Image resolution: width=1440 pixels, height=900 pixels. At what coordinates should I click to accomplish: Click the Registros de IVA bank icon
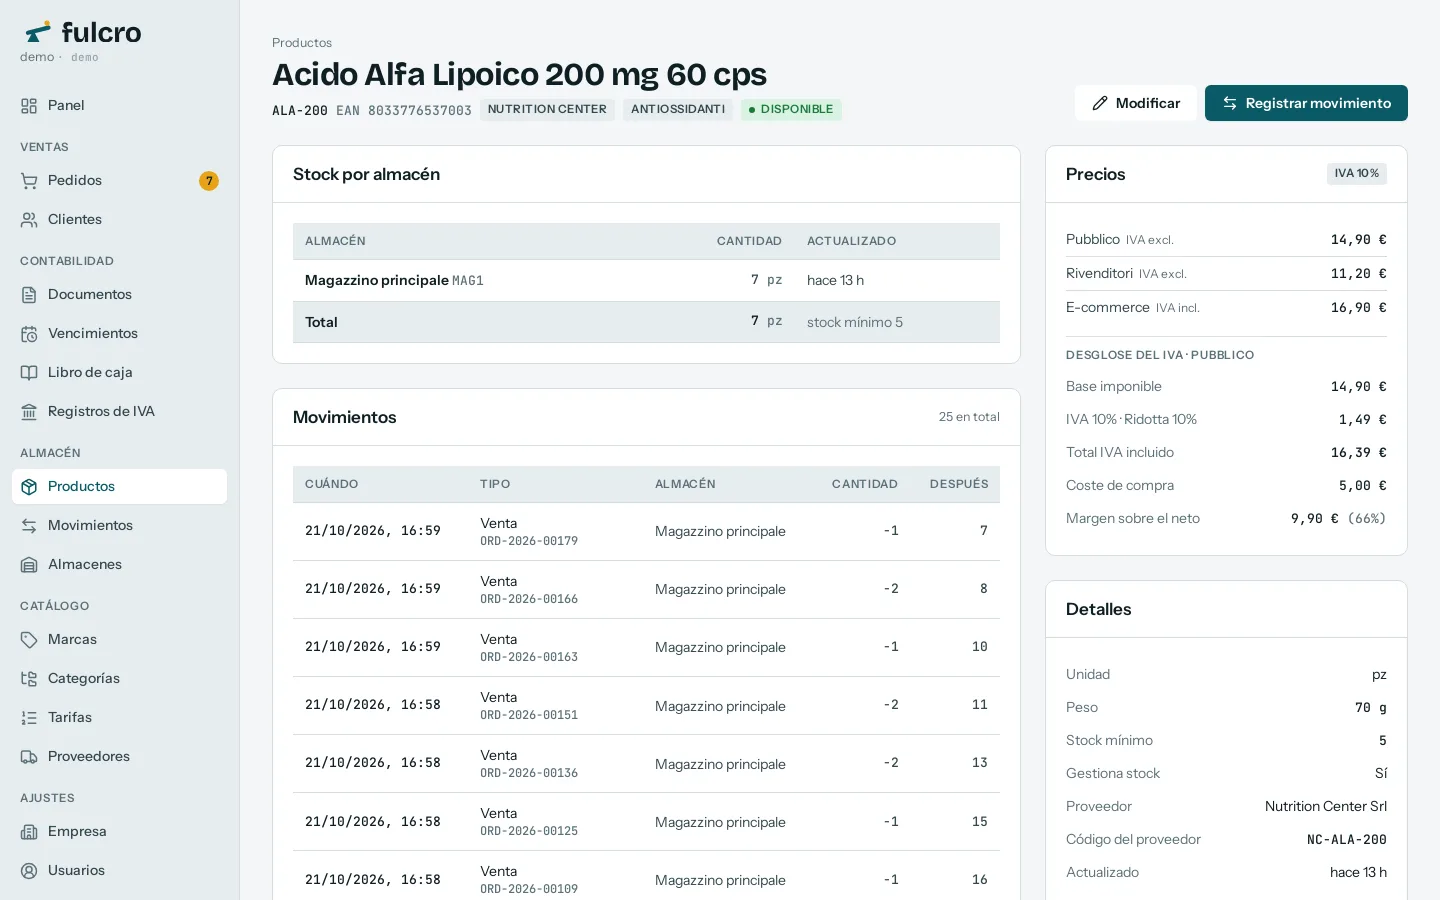pos(29,412)
